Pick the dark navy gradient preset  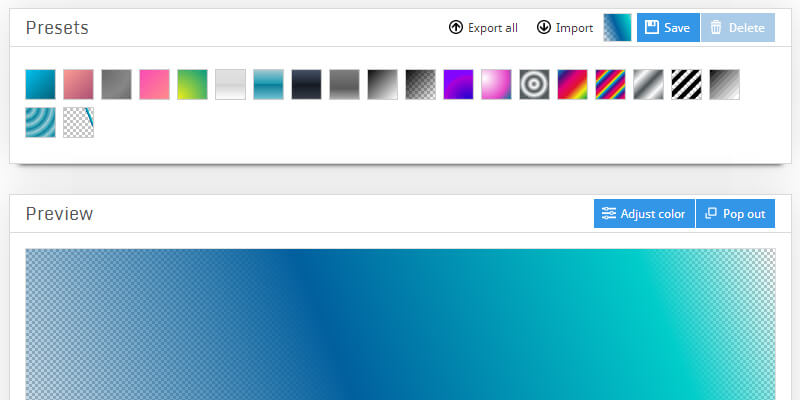tap(307, 84)
